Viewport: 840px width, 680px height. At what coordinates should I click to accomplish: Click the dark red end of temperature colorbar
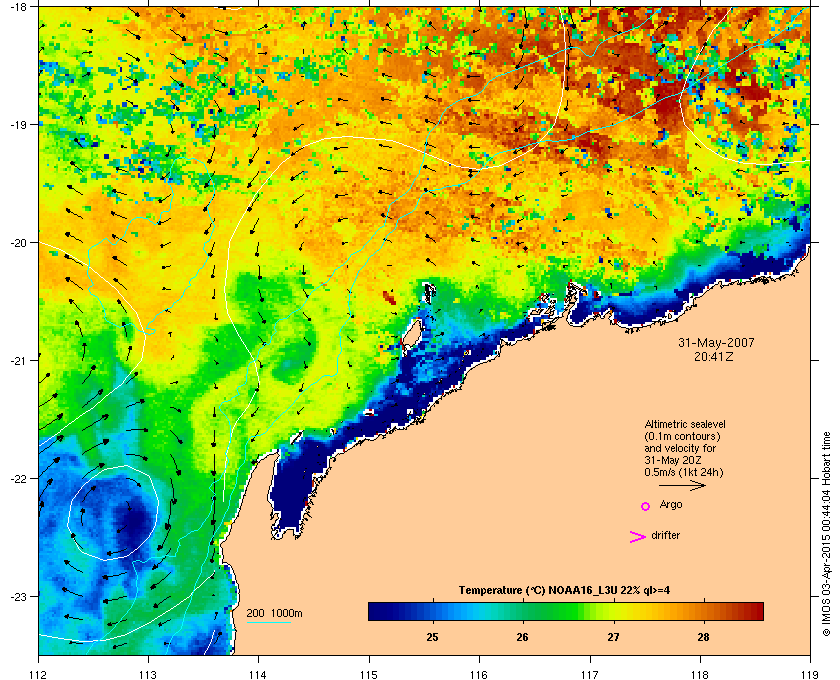758,611
